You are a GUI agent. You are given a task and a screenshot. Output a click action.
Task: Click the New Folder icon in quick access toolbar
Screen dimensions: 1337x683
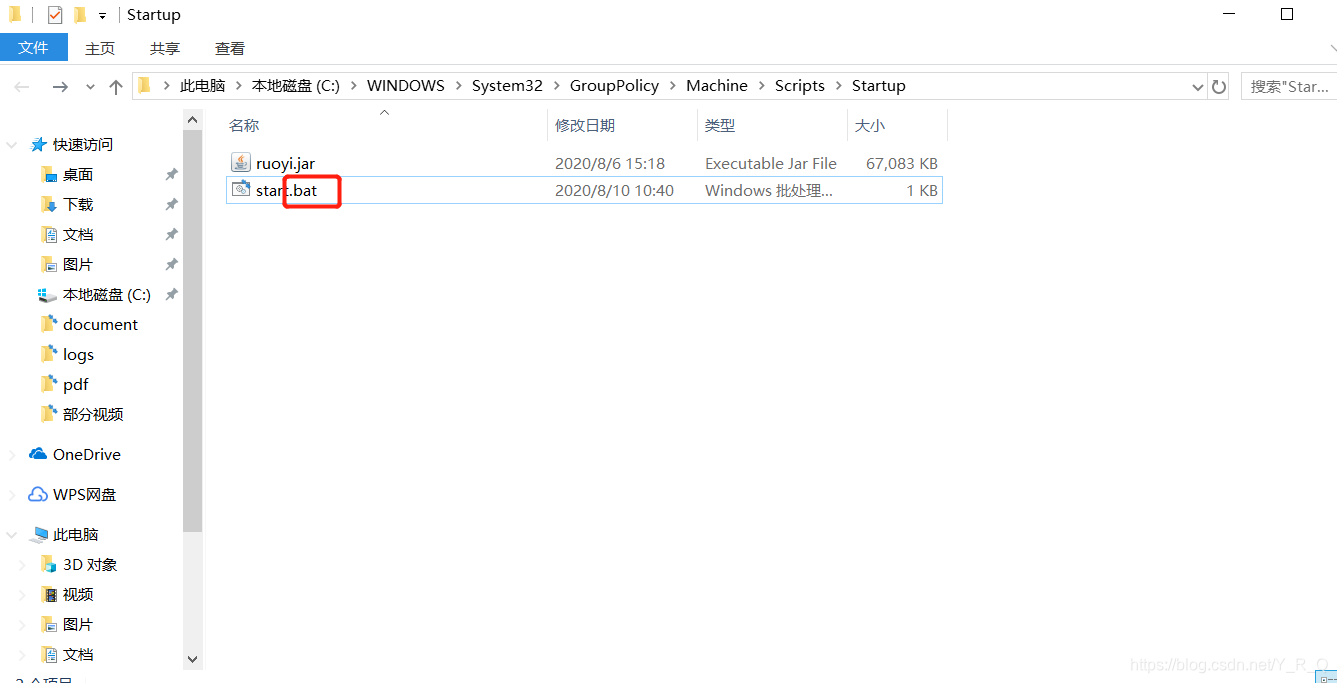pyautogui.click(x=80, y=15)
